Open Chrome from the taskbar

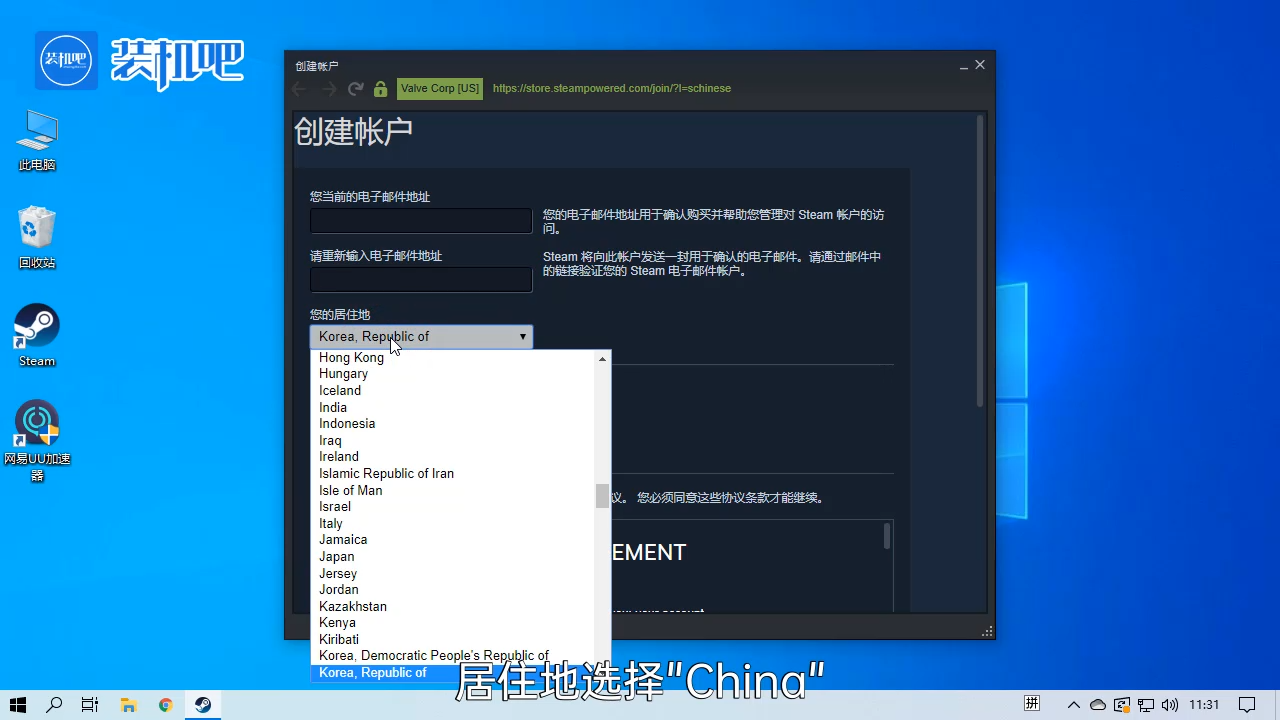pos(165,704)
